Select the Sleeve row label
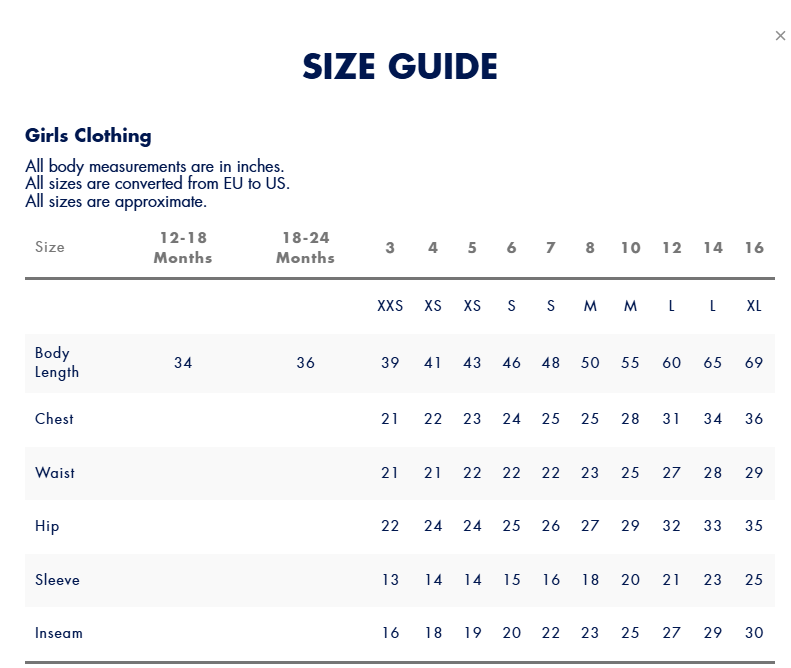The width and height of the screenshot is (791, 668). point(57,580)
